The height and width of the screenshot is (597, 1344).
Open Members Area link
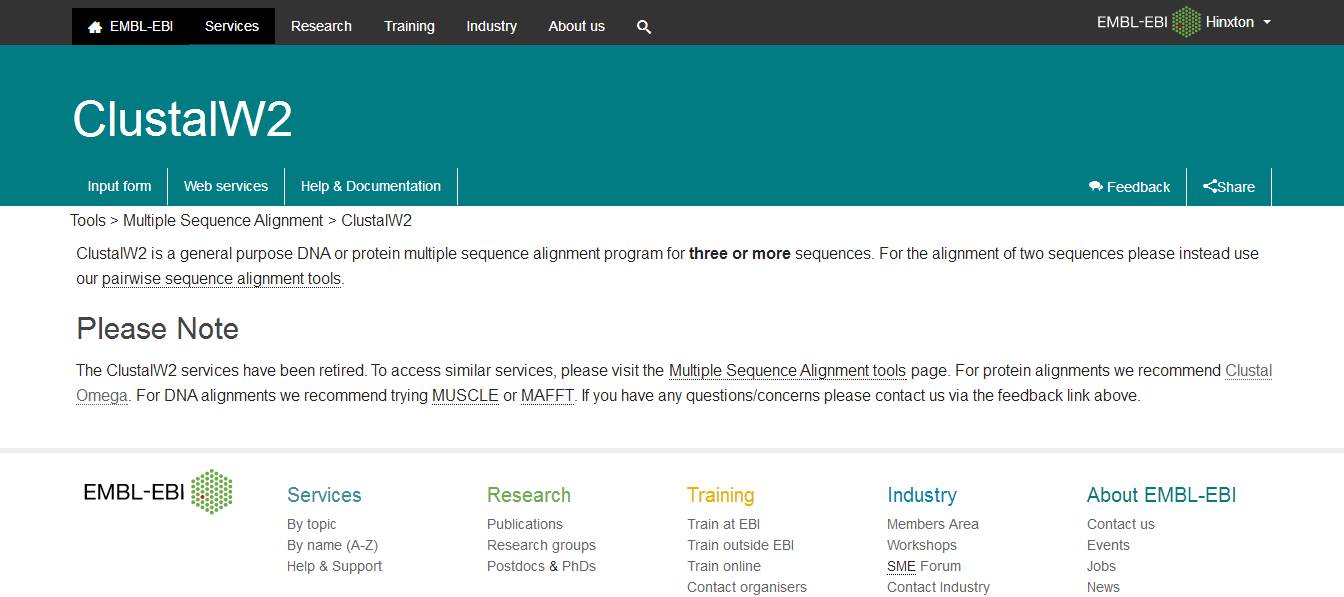[933, 524]
